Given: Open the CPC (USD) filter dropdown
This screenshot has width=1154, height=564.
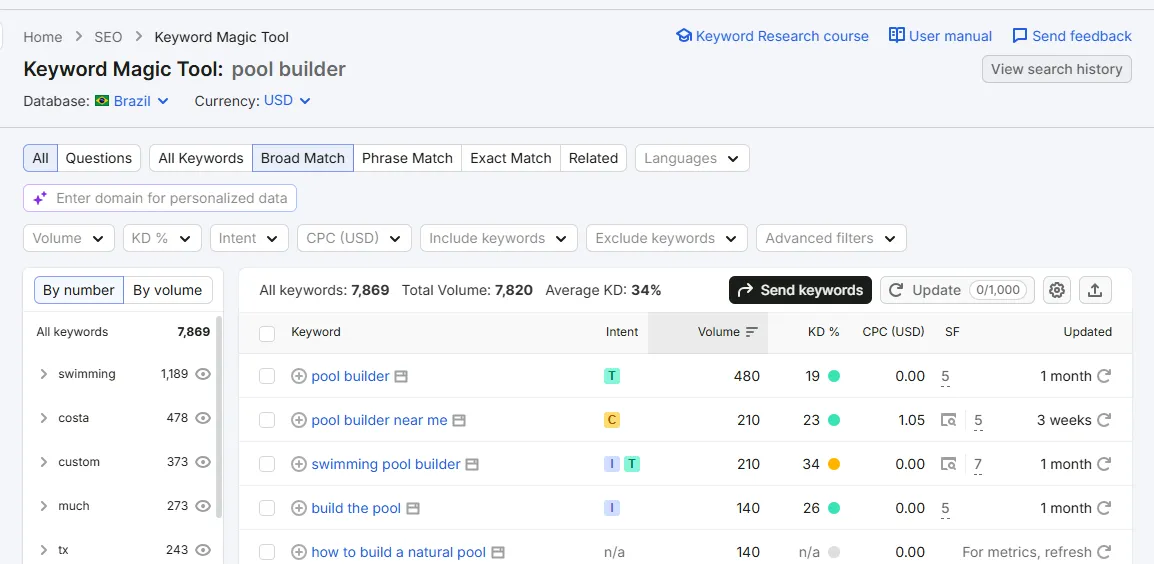Looking at the screenshot, I should (354, 239).
